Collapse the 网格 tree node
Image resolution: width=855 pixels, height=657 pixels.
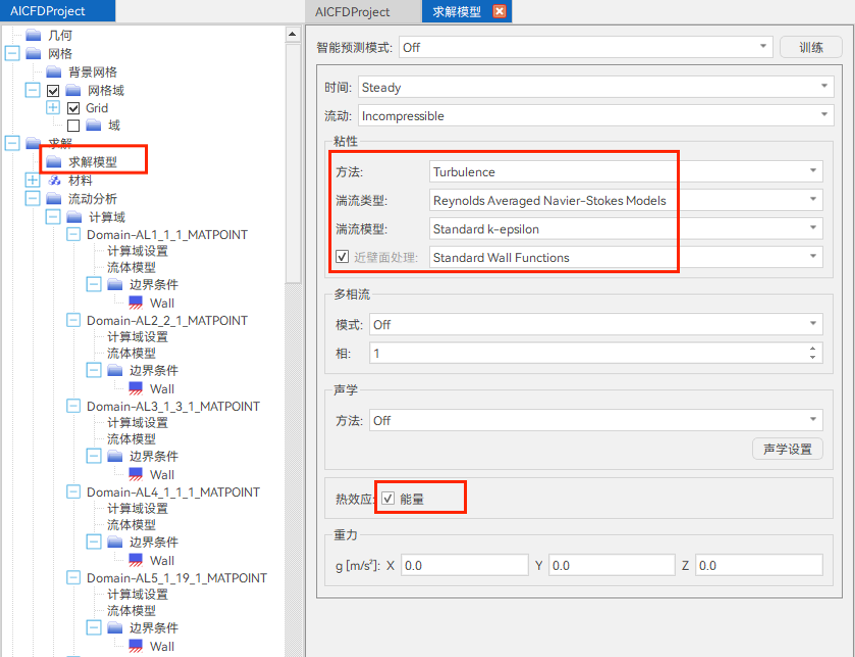[x=12, y=53]
